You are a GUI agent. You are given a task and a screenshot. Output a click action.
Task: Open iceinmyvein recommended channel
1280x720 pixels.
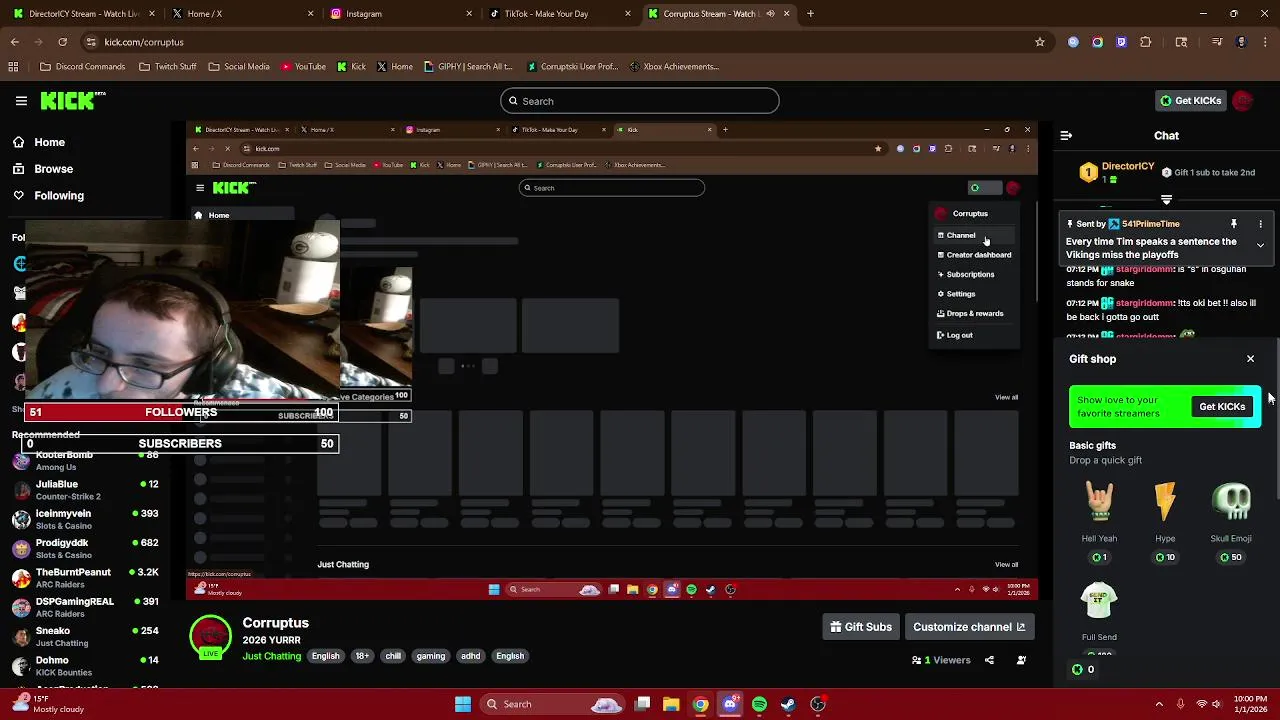85,519
